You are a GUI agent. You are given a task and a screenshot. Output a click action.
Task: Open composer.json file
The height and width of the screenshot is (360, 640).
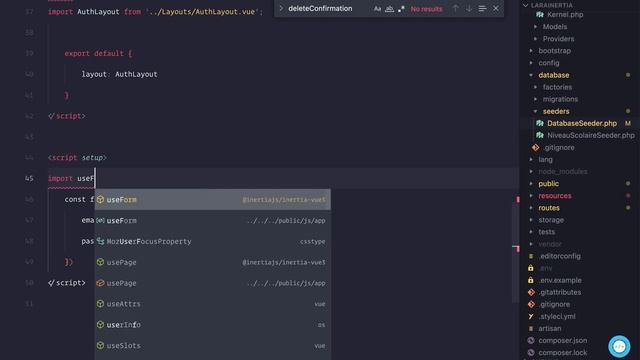562,340
